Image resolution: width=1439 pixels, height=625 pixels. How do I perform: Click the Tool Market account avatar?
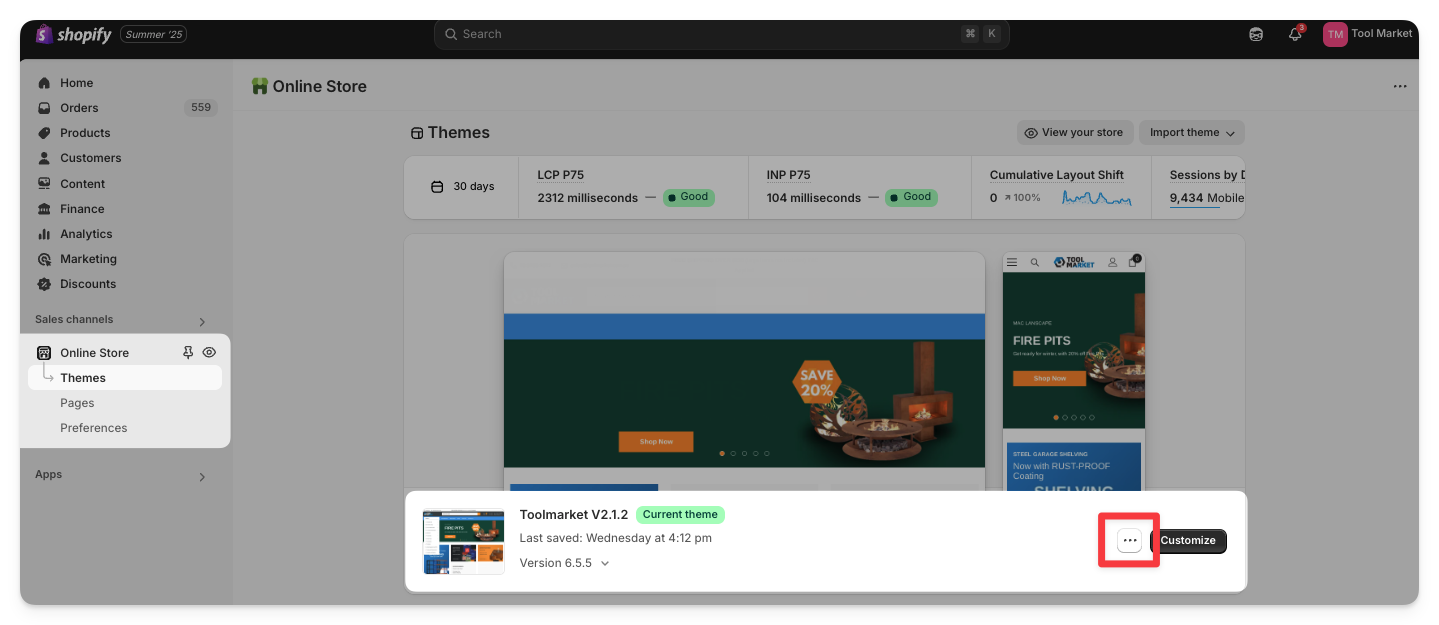(x=1335, y=34)
